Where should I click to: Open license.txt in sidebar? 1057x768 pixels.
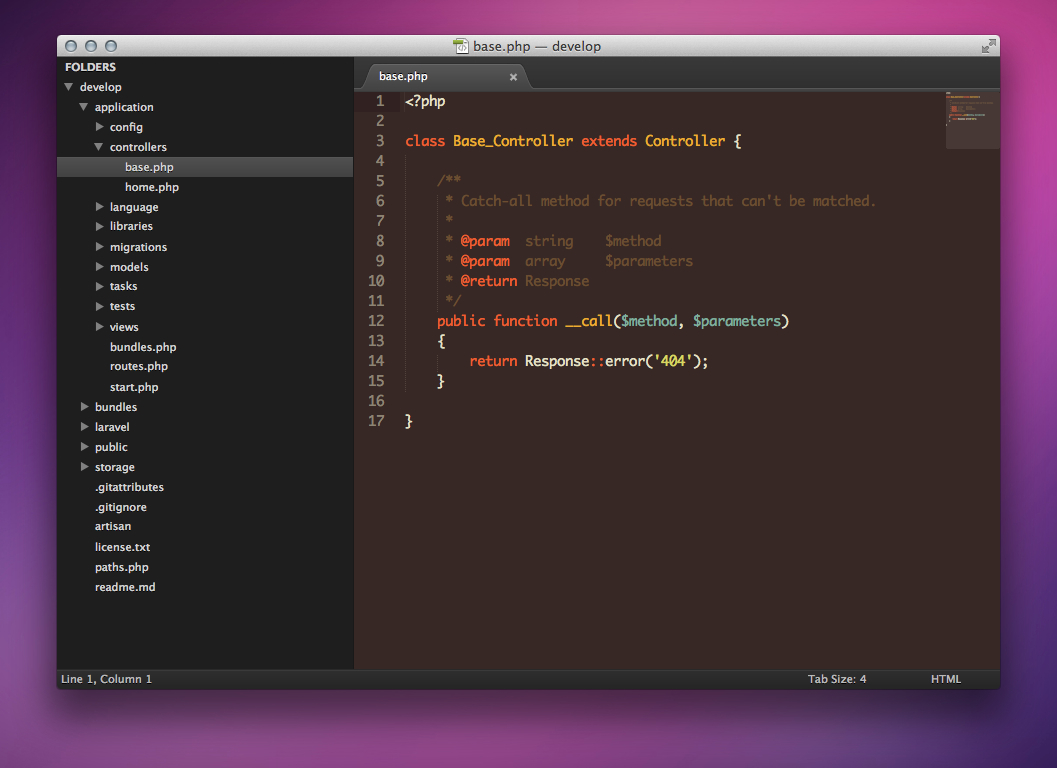(123, 547)
